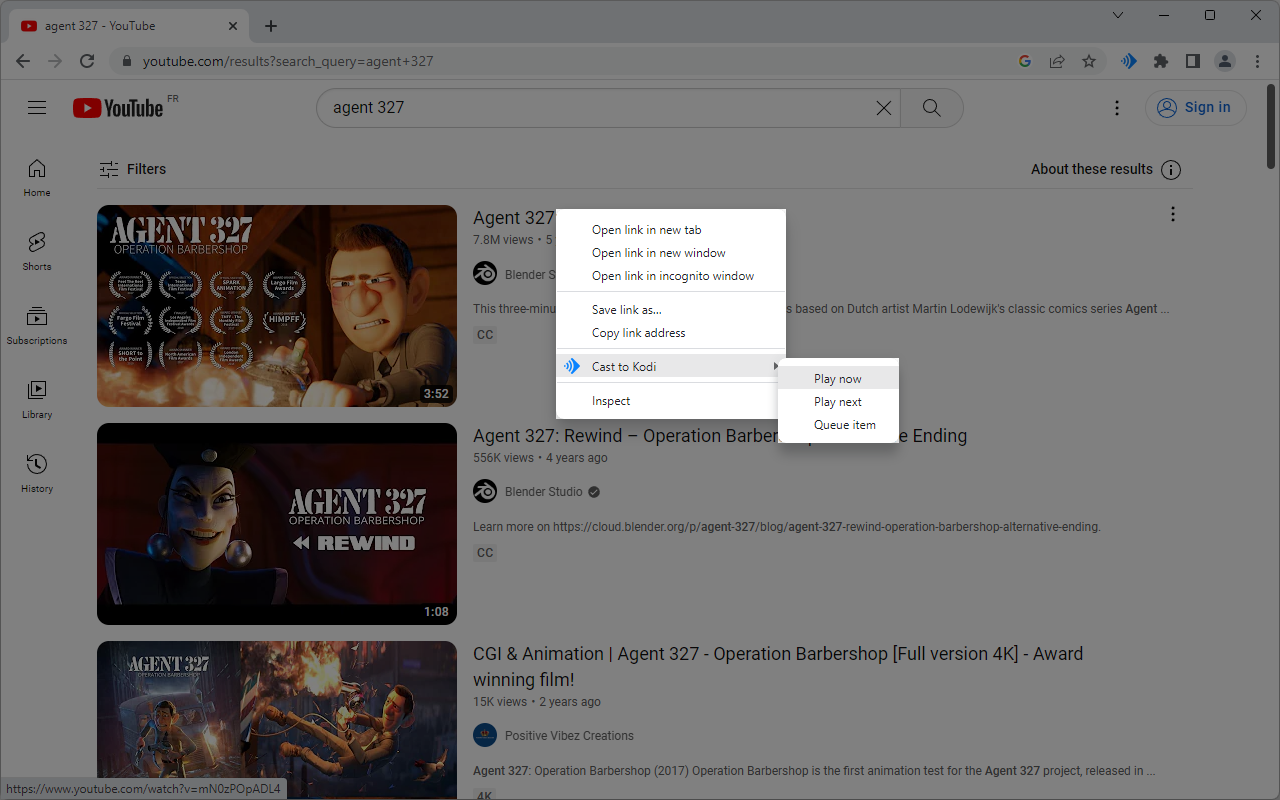The image size is (1280, 800).
Task: Open YouTube settings three-dot menu
Action: (x=1117, y=108)
